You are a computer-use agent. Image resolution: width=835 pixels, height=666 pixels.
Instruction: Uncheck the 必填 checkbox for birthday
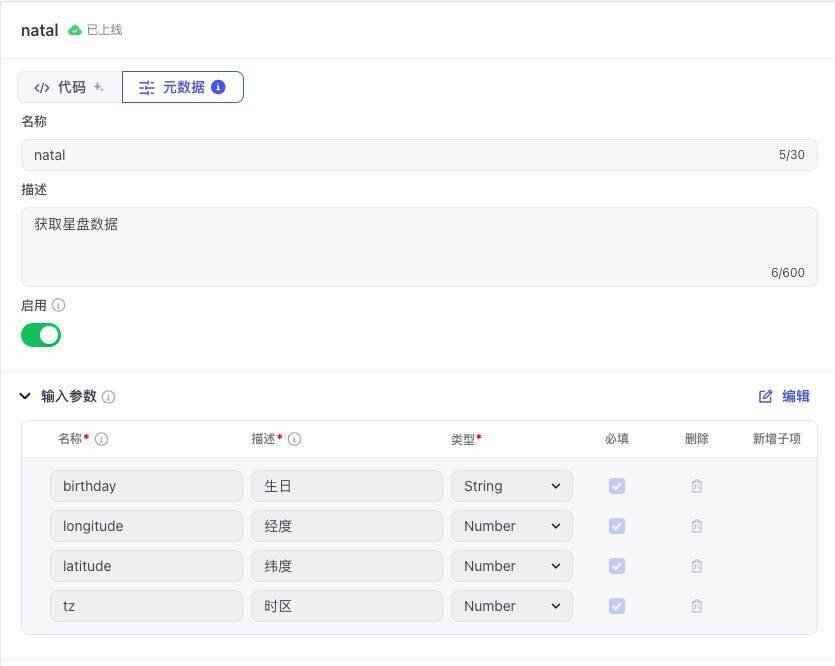(x=617, y=486)
